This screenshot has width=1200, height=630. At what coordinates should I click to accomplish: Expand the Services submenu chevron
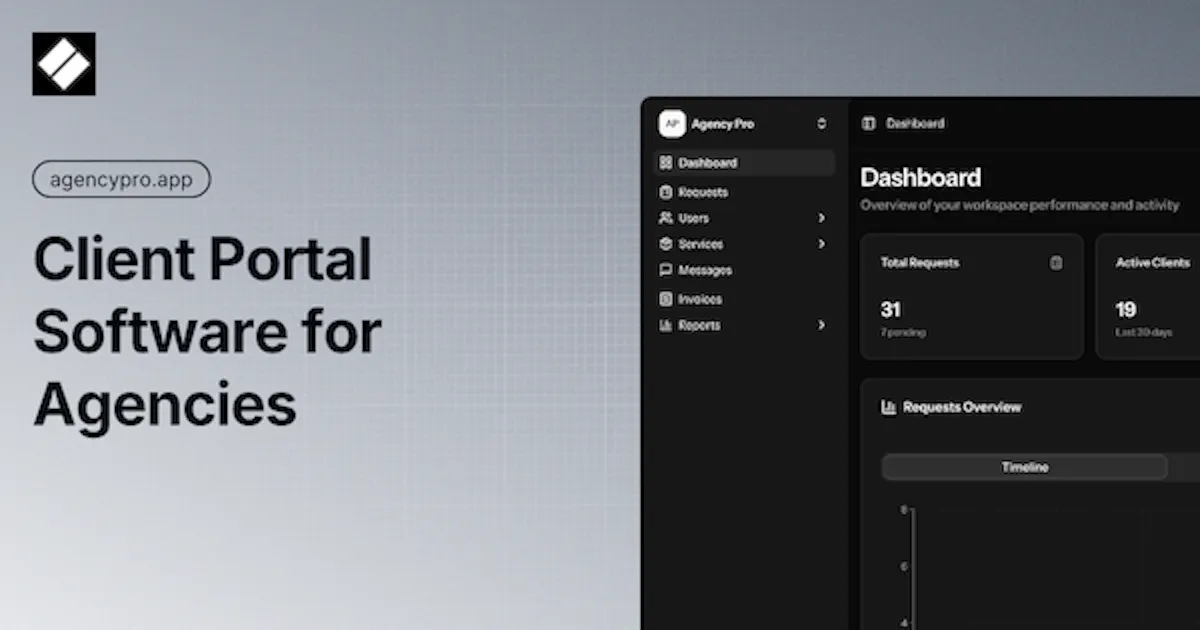(822, 244)
